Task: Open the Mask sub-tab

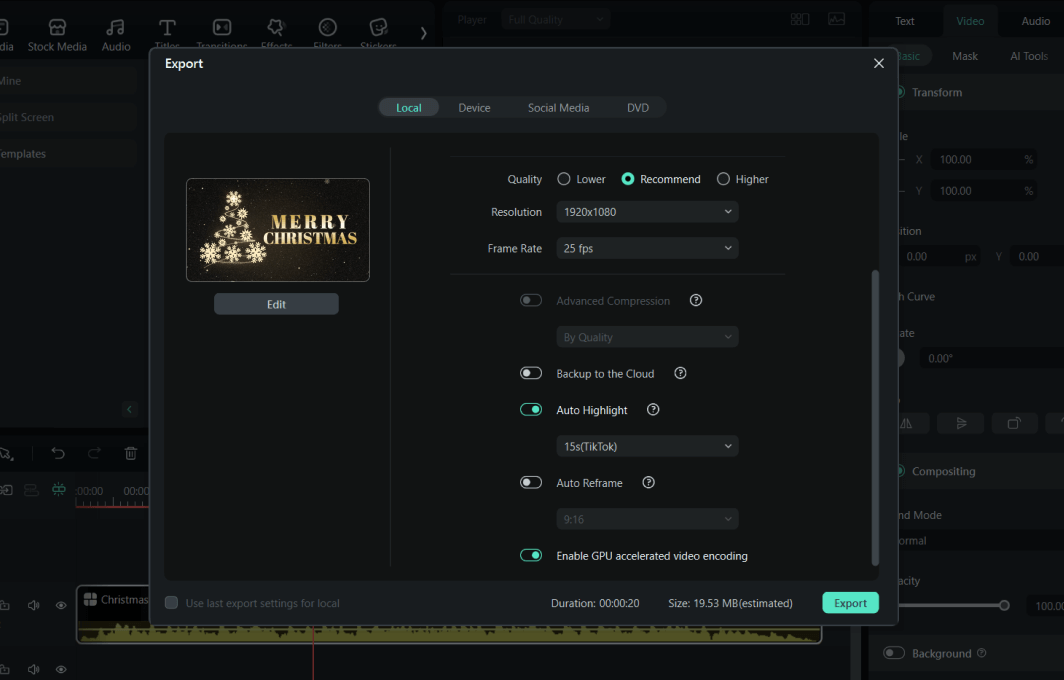Action: 964,56
